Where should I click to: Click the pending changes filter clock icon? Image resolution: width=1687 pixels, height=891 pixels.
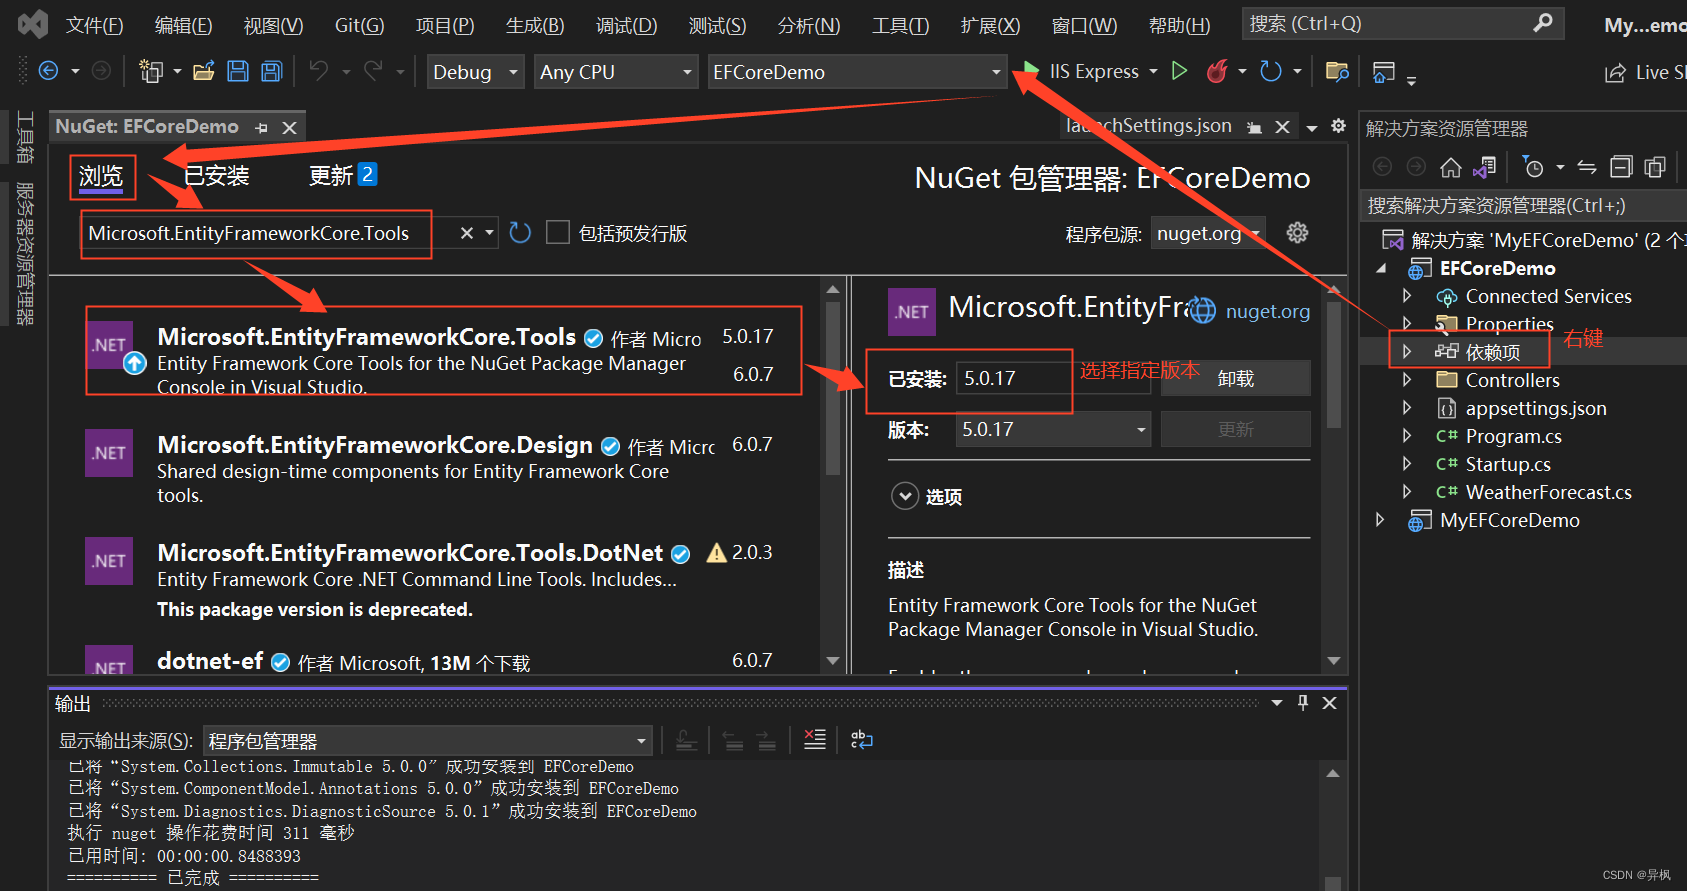point(1532,167)
